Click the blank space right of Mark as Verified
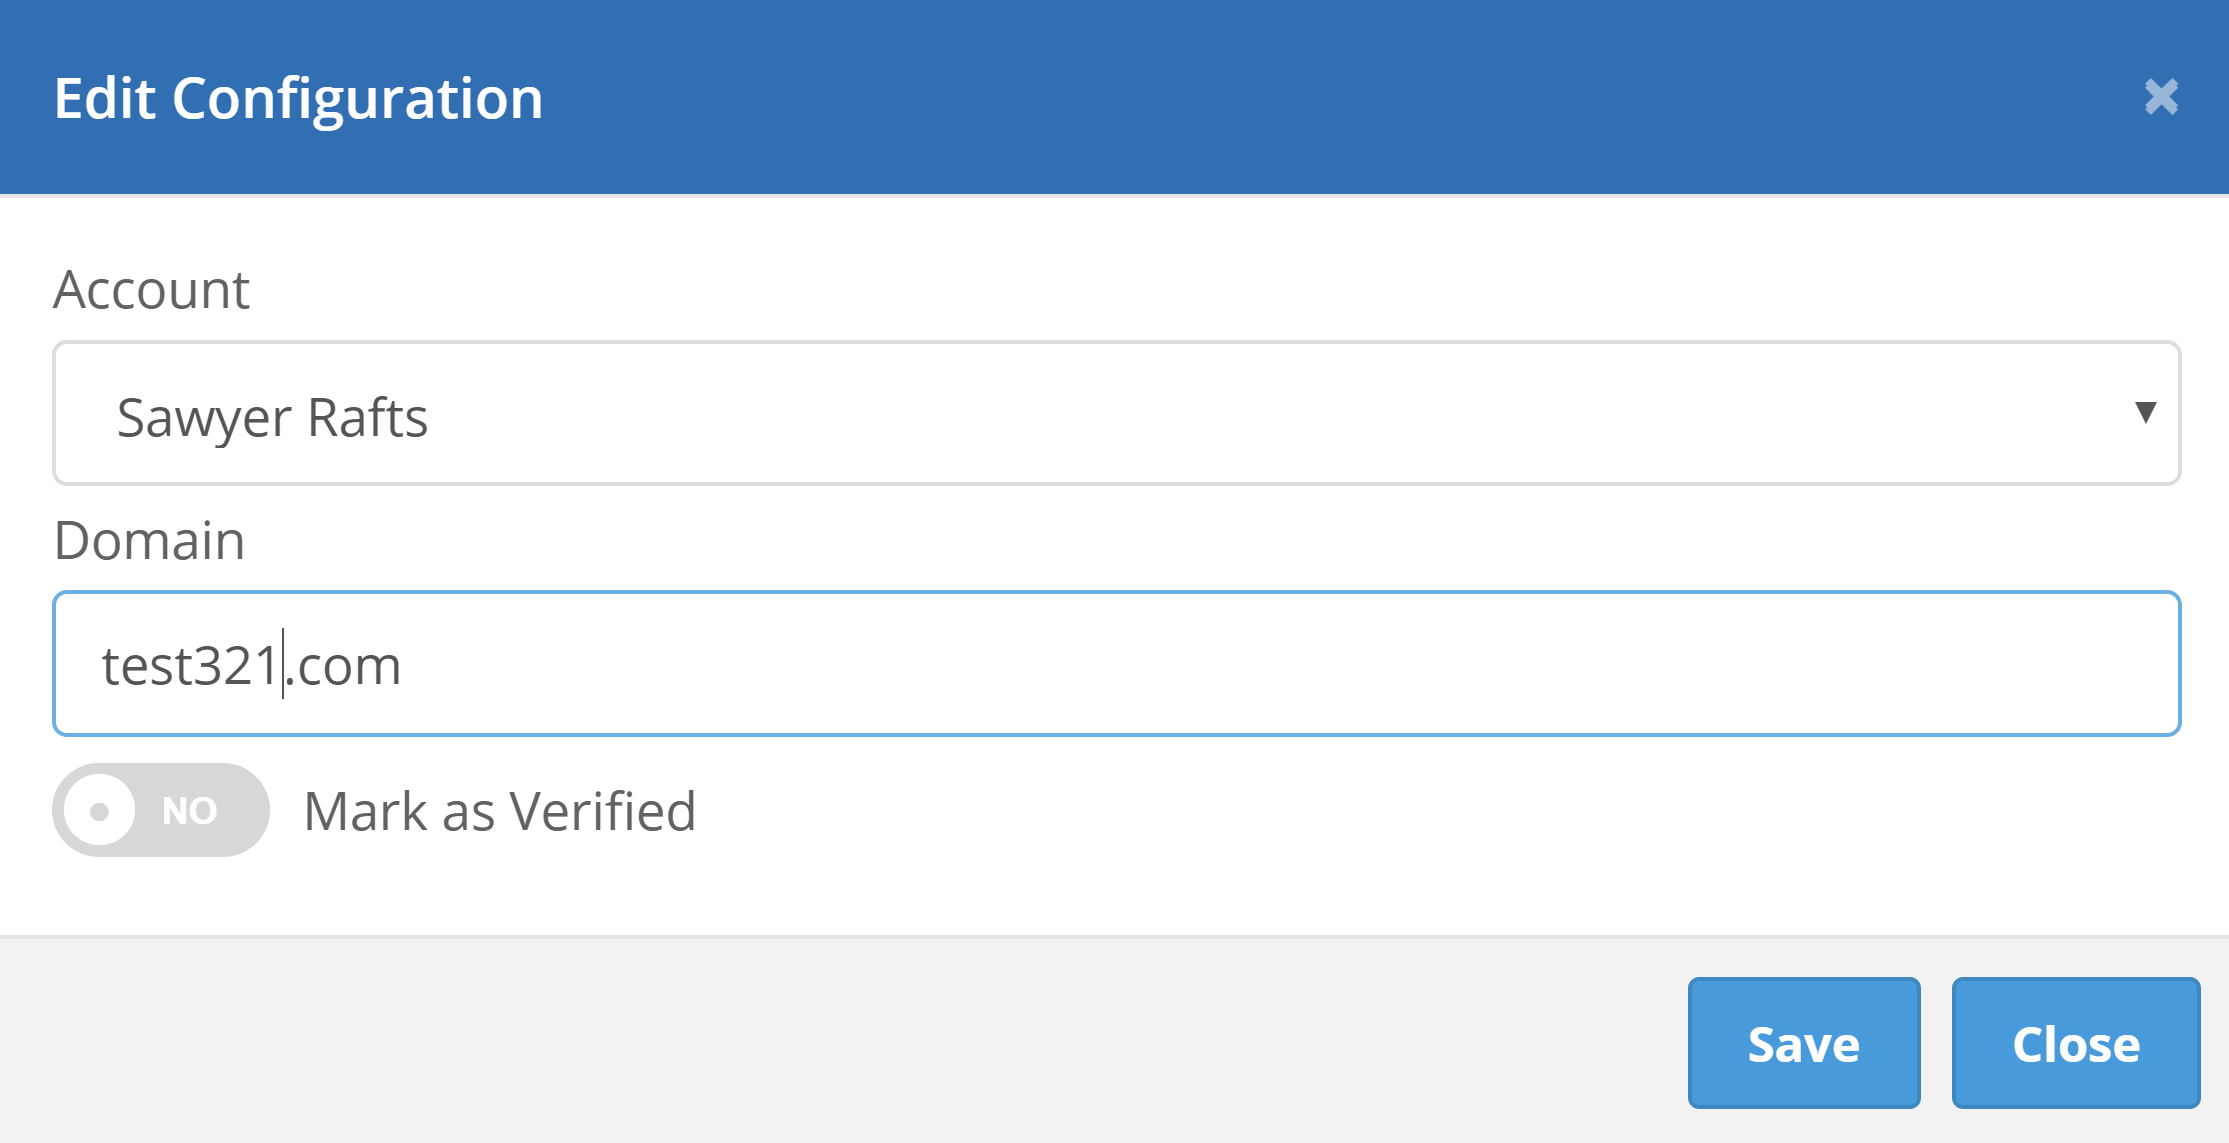 point(1400,811)
